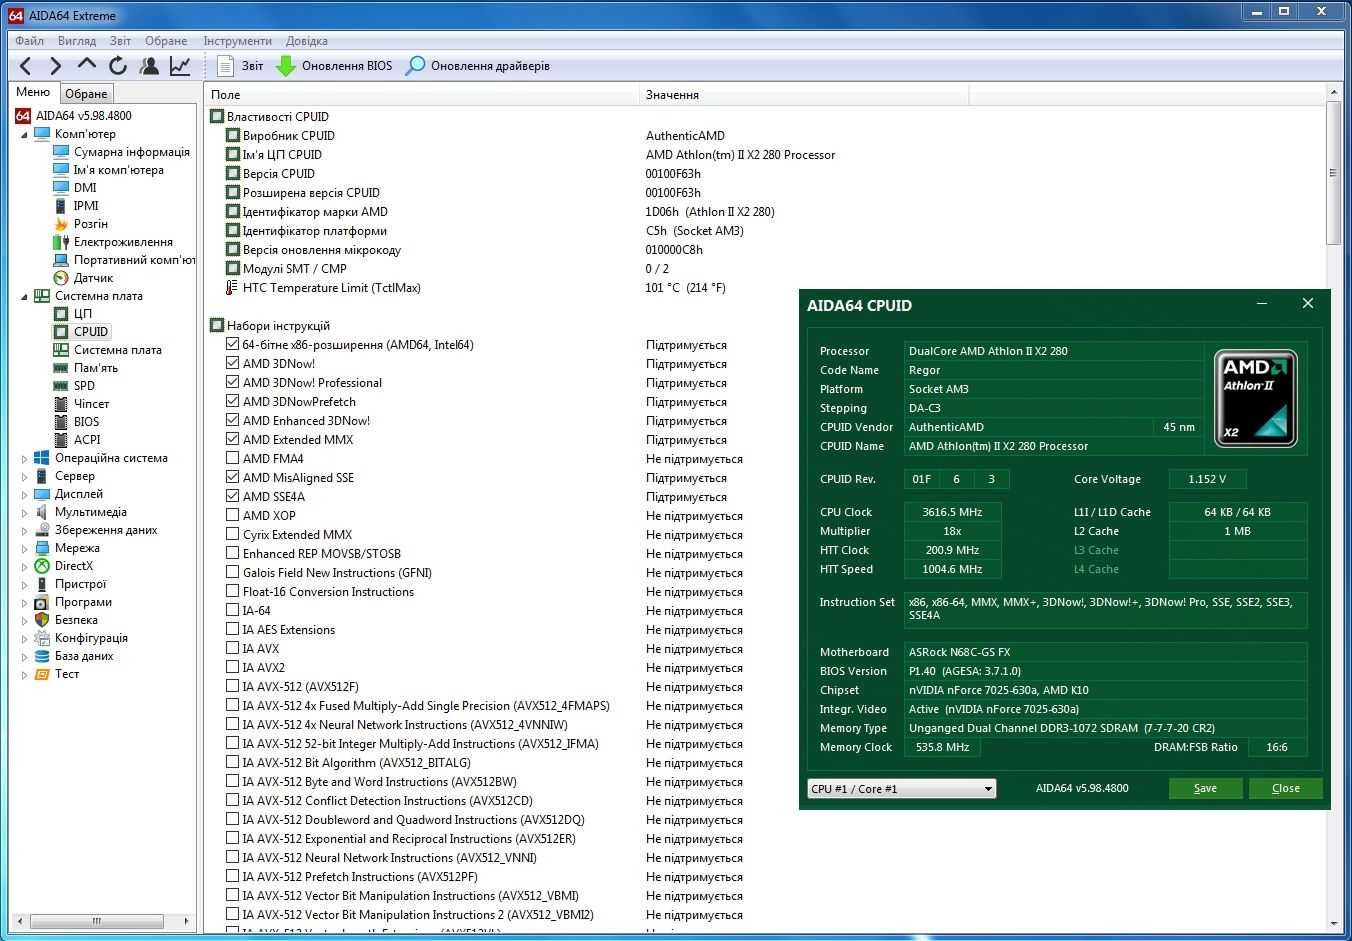Viewport: 1352px width, 941px height.
Task: Toggle AMD 3DNow! checkbox
Action: point(233,363)
